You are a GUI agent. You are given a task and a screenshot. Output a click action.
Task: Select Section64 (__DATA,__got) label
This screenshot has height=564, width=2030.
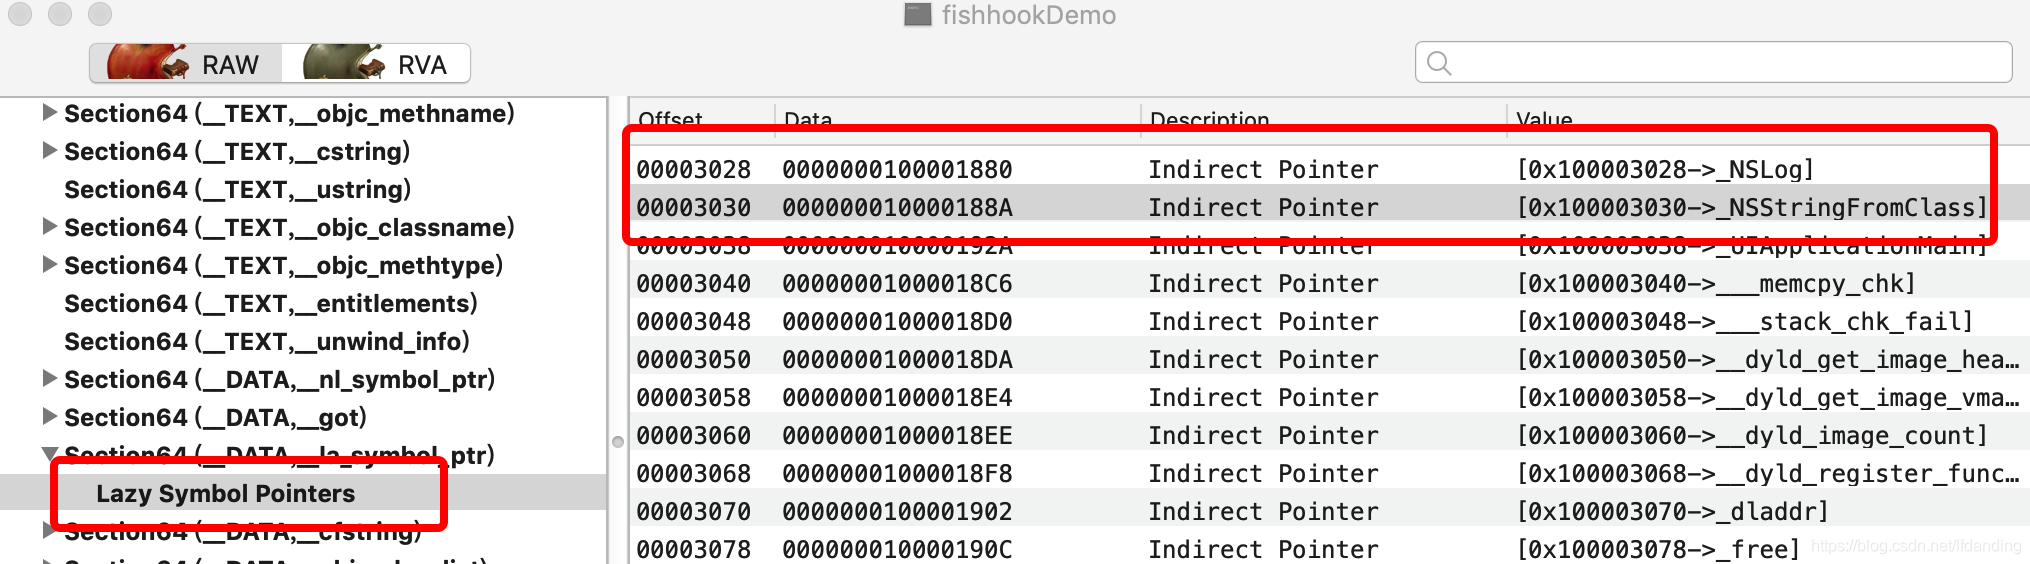215,417
